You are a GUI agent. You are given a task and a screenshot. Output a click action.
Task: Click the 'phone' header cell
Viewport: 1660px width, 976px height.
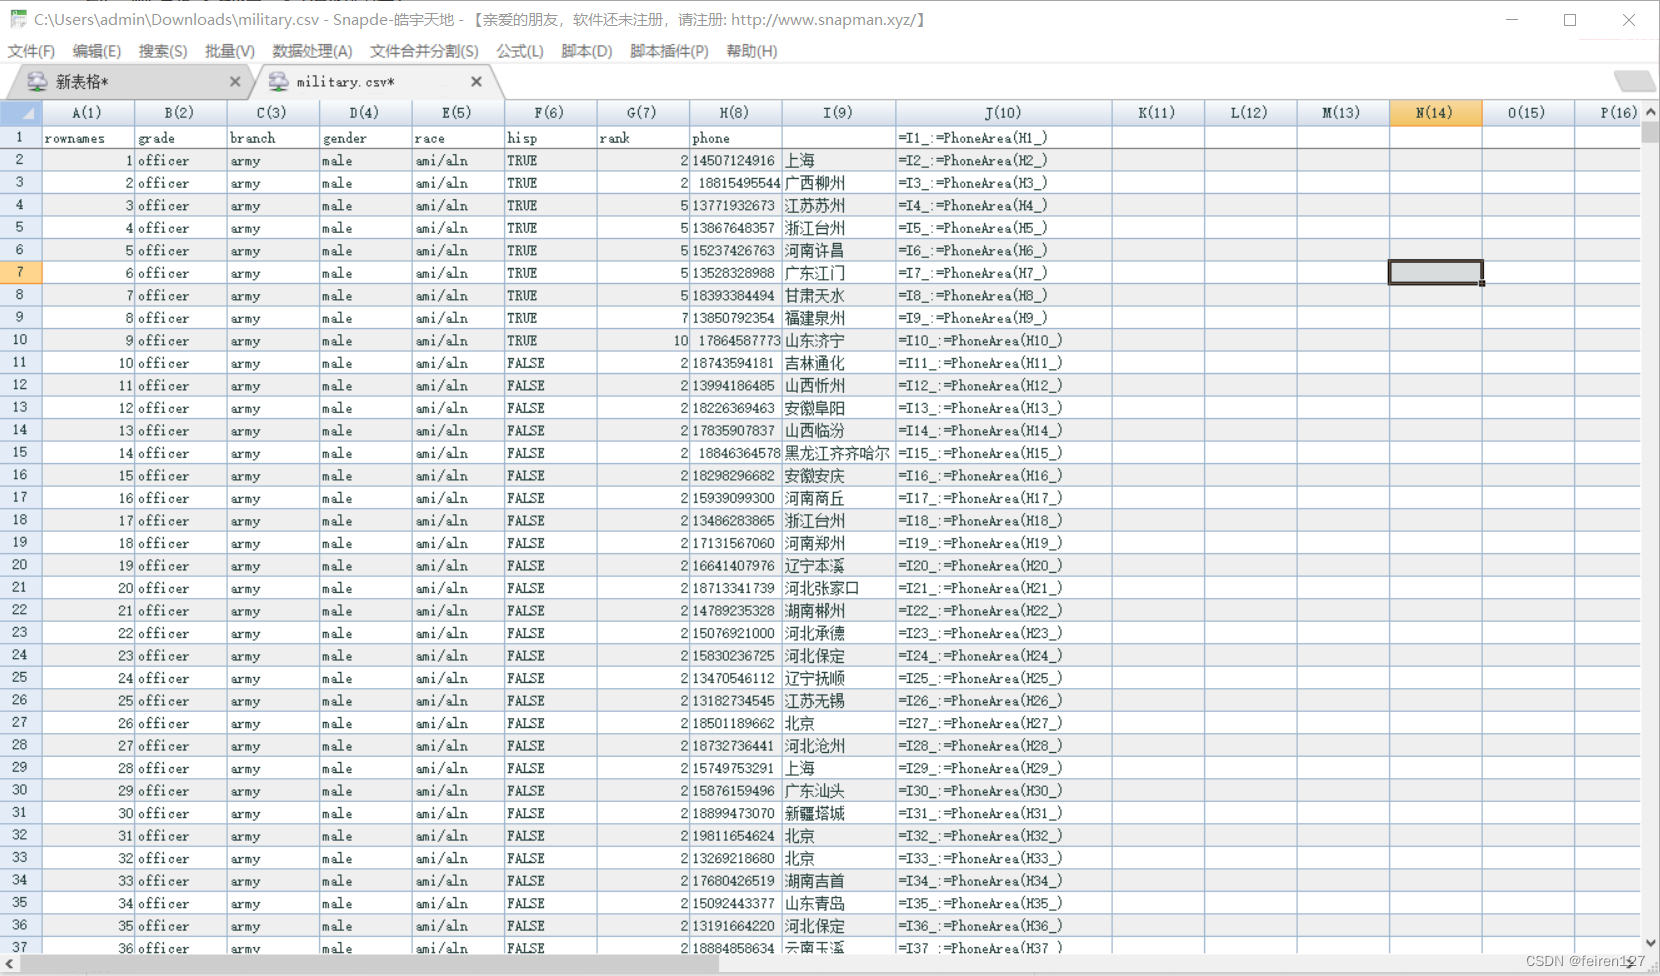point(734,138)
